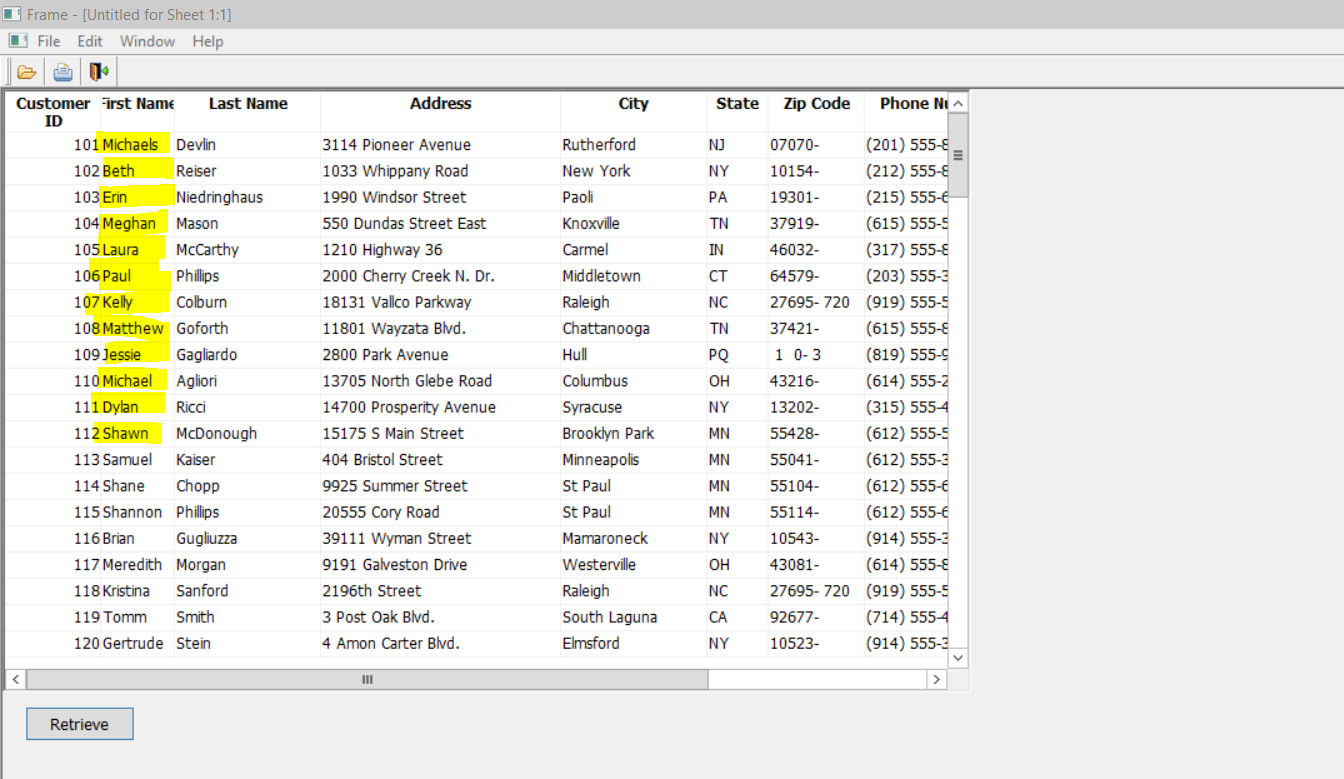1344x779 pixels.
Task: Click the vertical scrollbar down arrow
Action: 958,657
